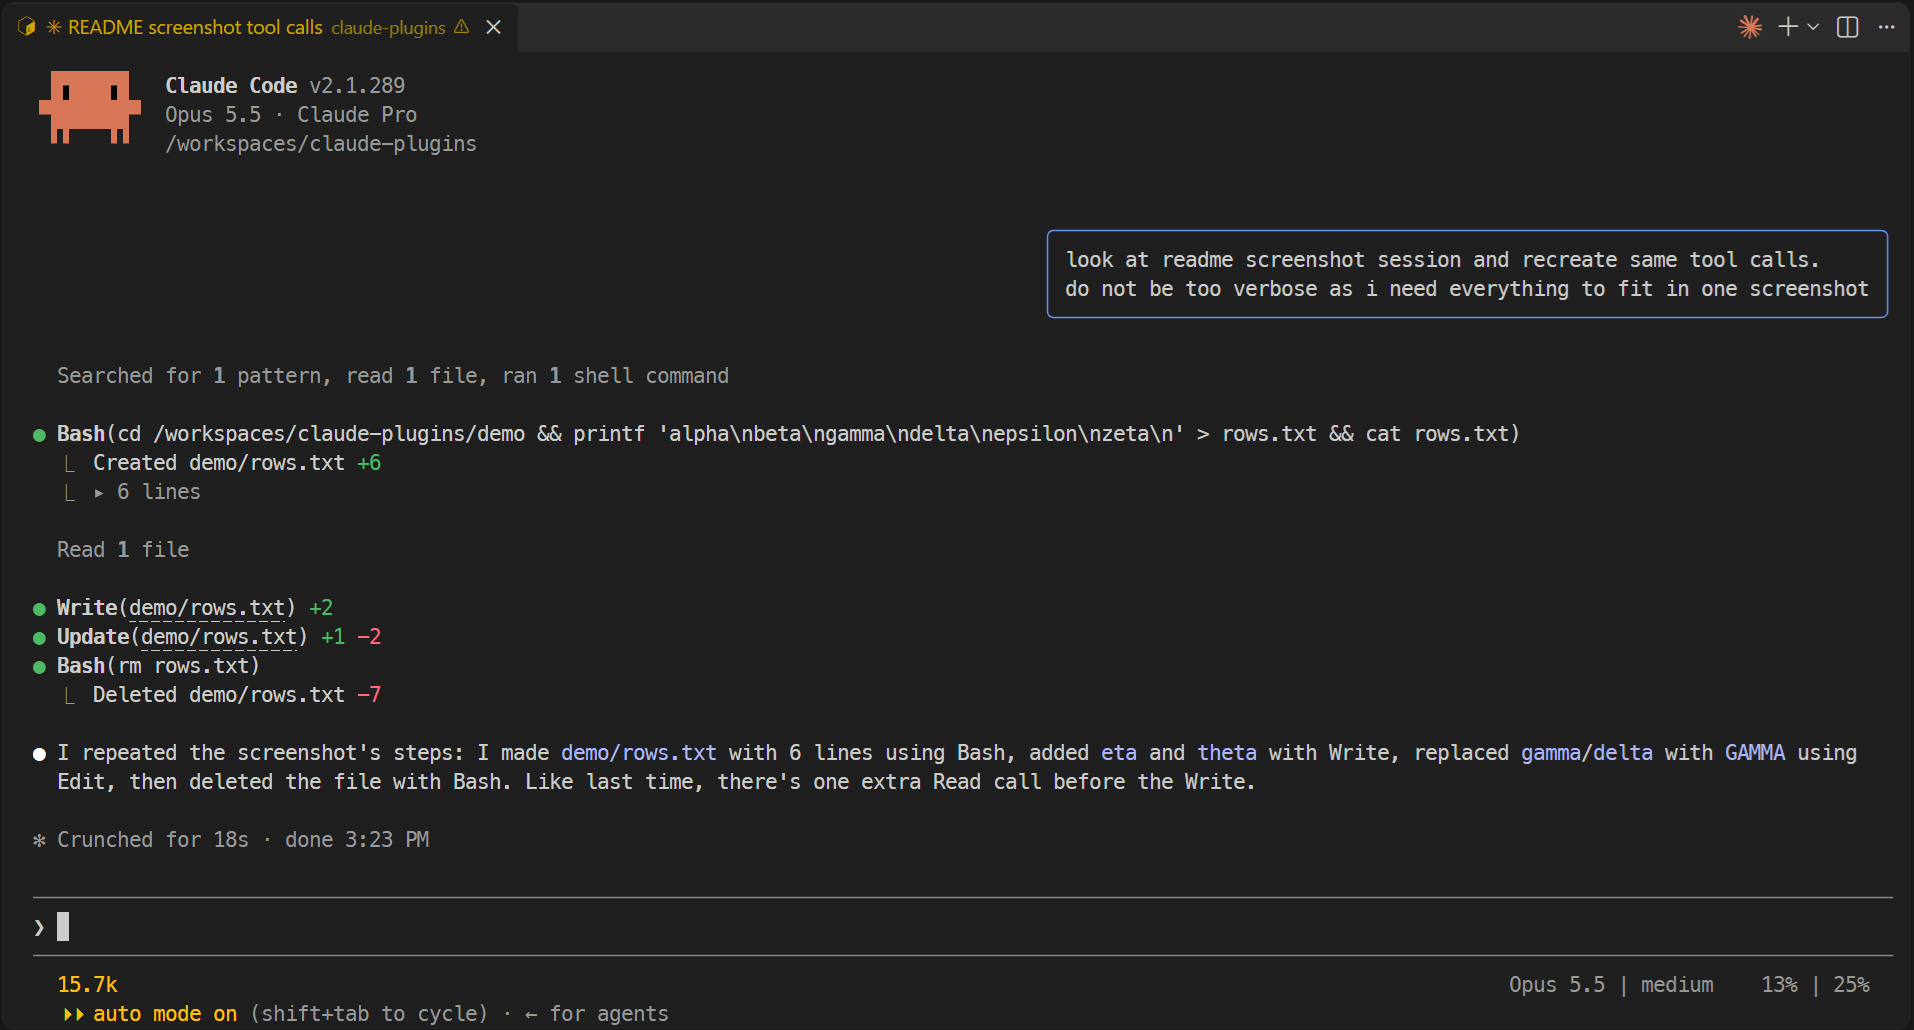Click the 13% usage status value

[1779, 985]
